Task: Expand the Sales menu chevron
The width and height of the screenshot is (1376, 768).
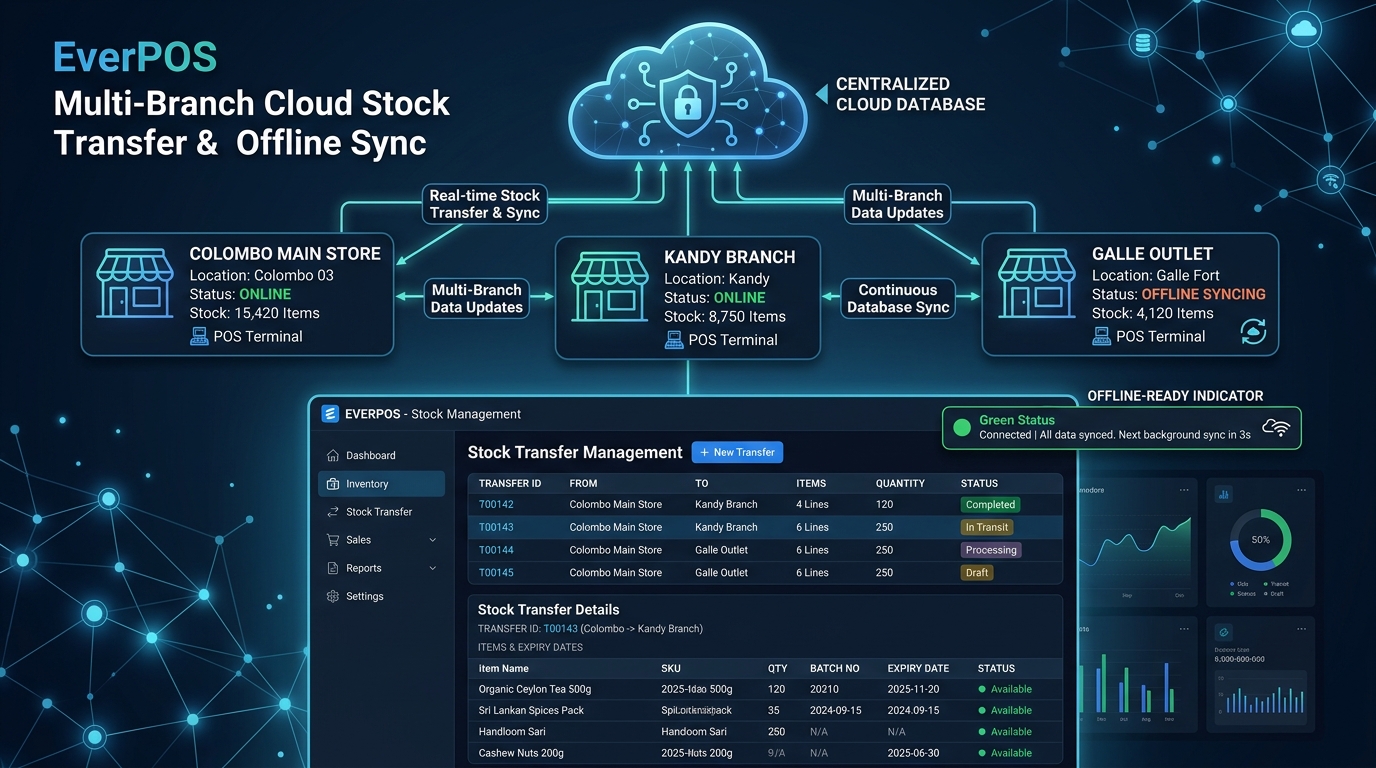Action: point(433,540)
